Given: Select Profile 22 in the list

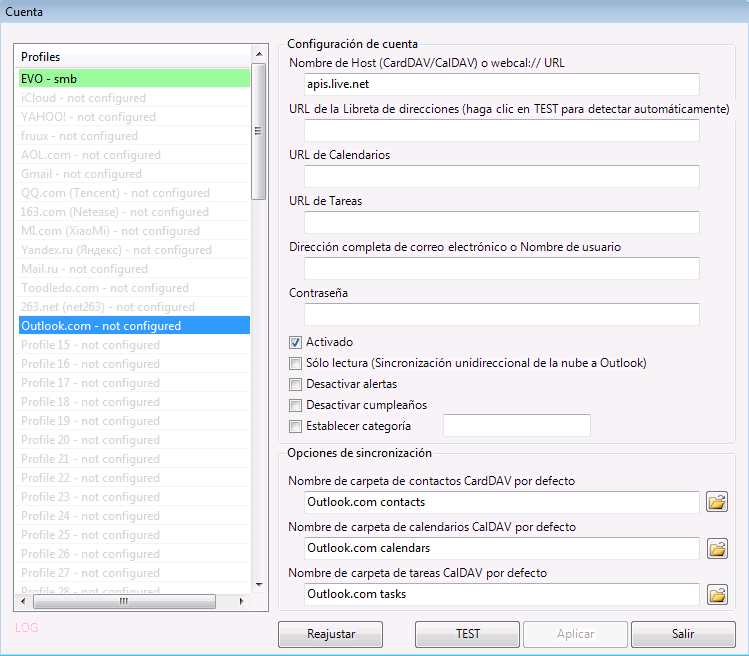Looking at the screenshot, I should coord(134,478).
